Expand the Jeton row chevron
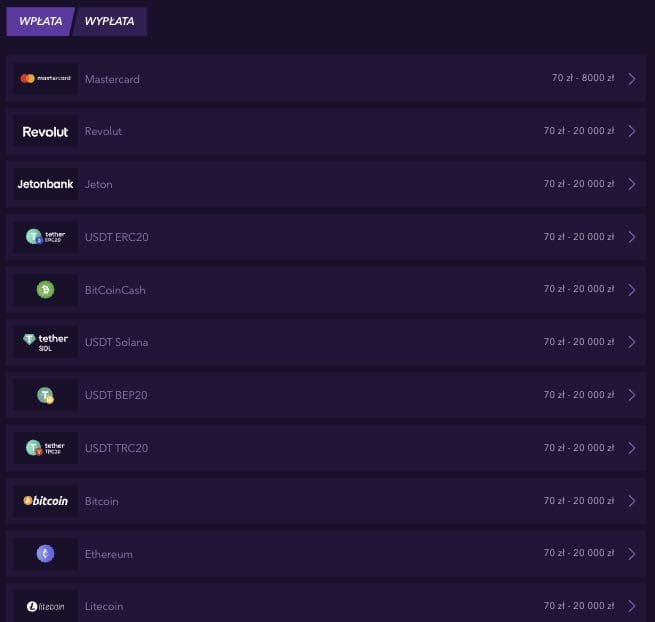 [x=632, y=184]
